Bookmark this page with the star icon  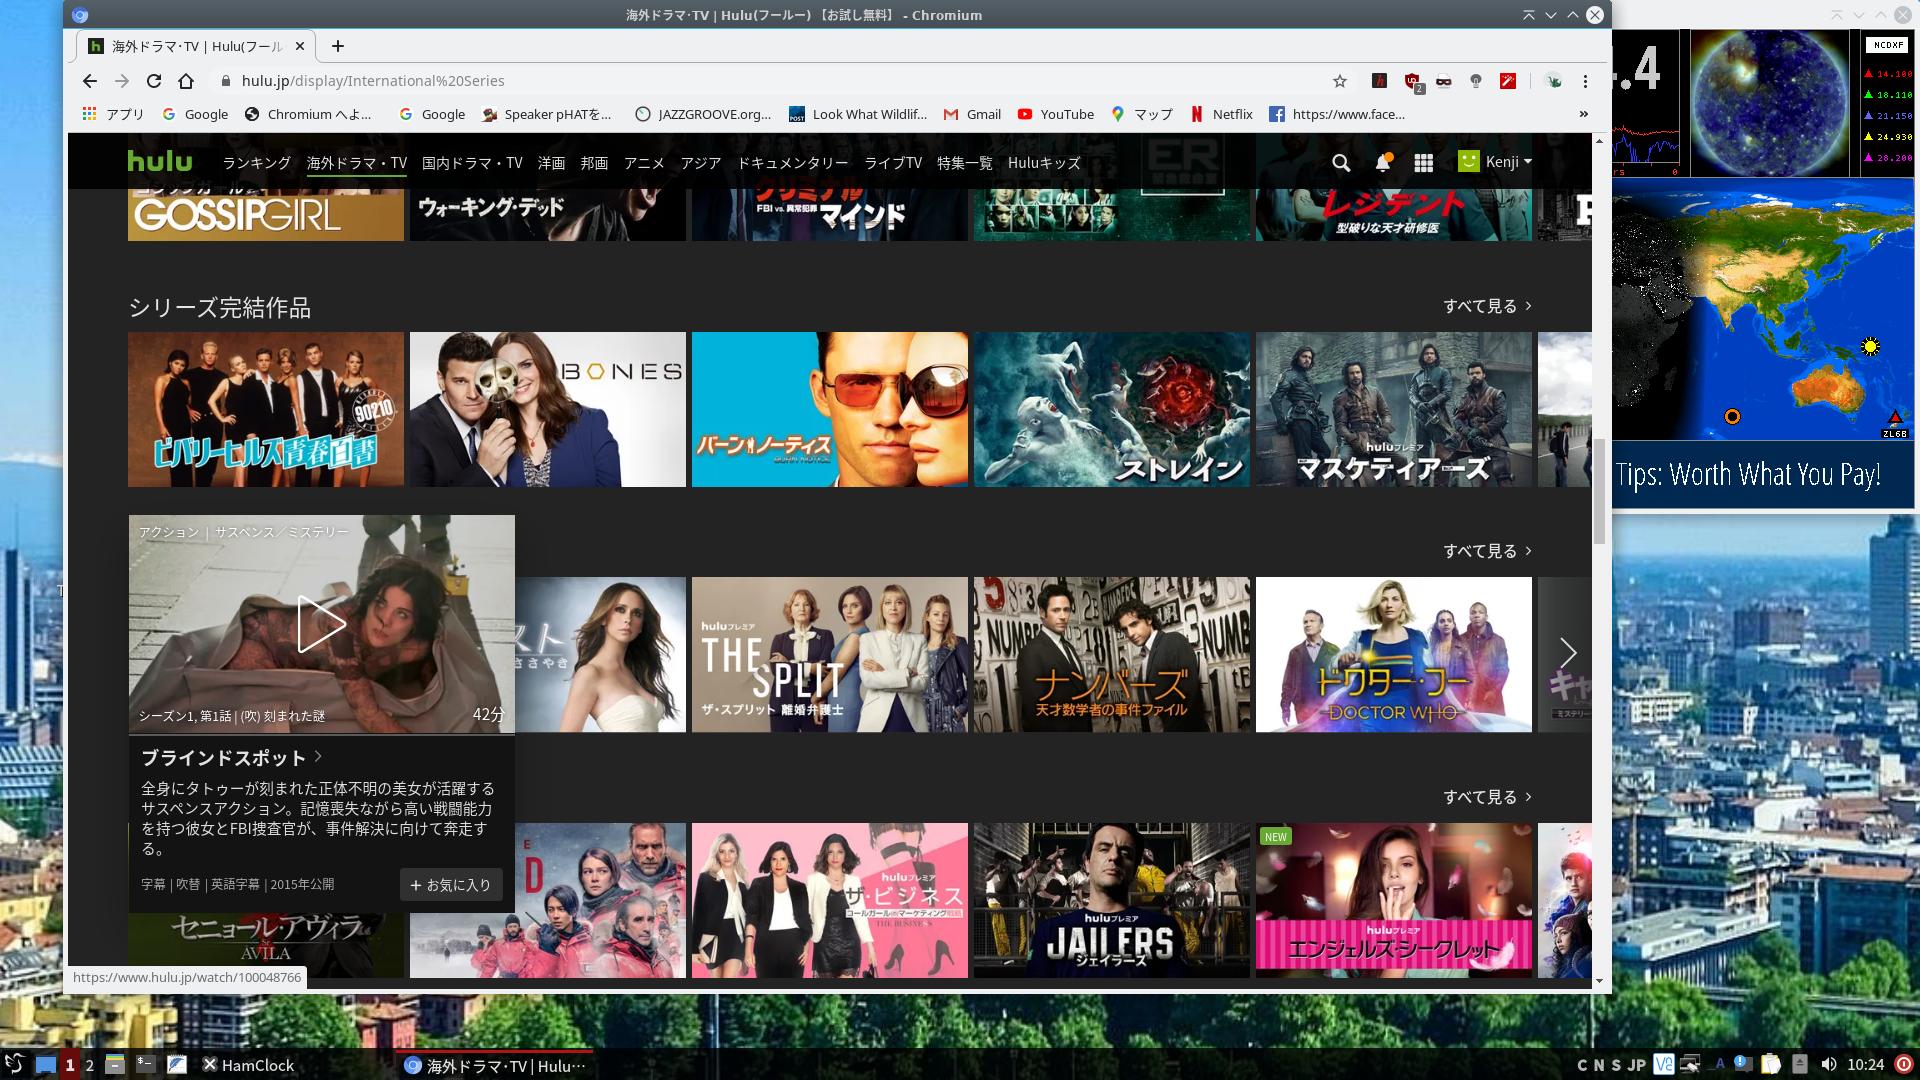[x=1340, y=81]
